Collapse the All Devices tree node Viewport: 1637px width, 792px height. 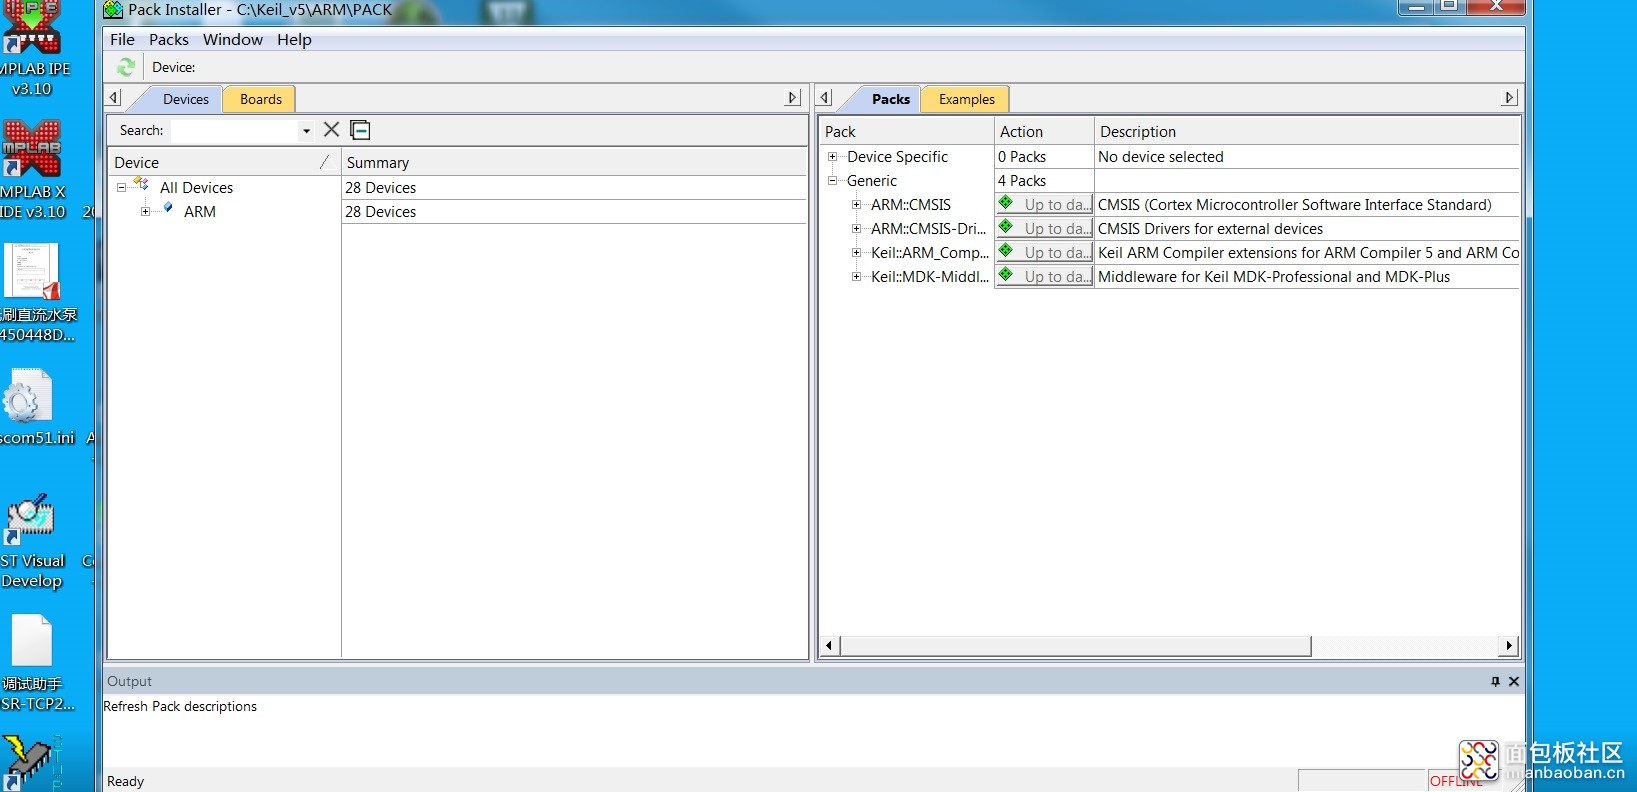pyautogui.click(x=121, y=187)
